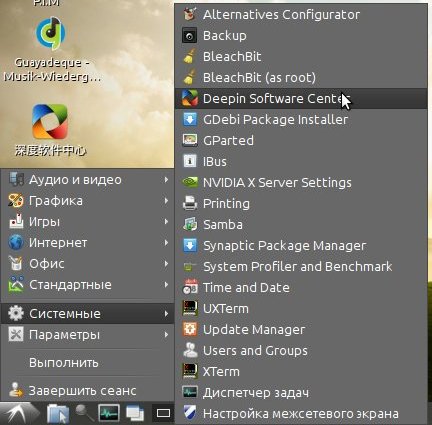Image resolution: width=432 pixels, height=425 pixels.
Task: Launch Backup from the system menu
Action: tap(301, 36)
